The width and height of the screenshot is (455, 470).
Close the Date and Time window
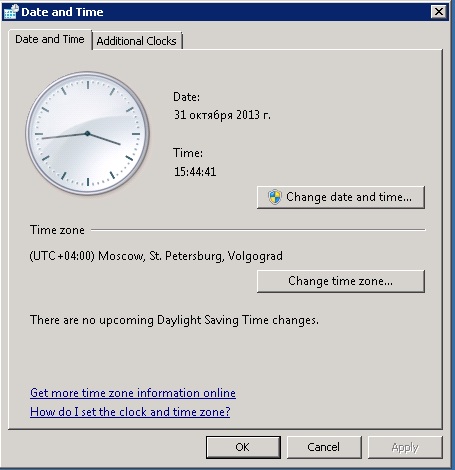pyautogui.click(x=439, y=12)
